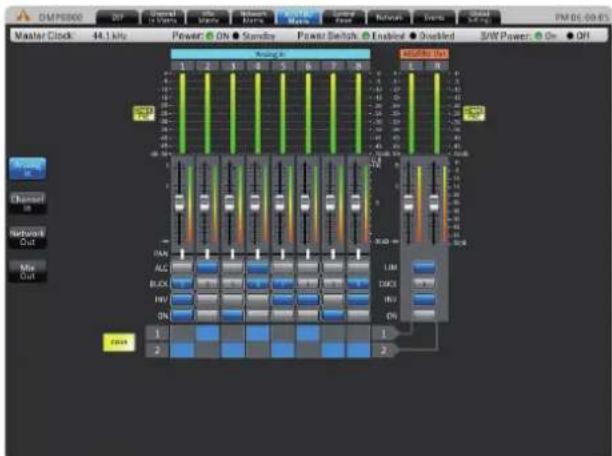Toggle the INV button on Analog Out
Screen dimensions: 612x456
(x=424, y=299)
